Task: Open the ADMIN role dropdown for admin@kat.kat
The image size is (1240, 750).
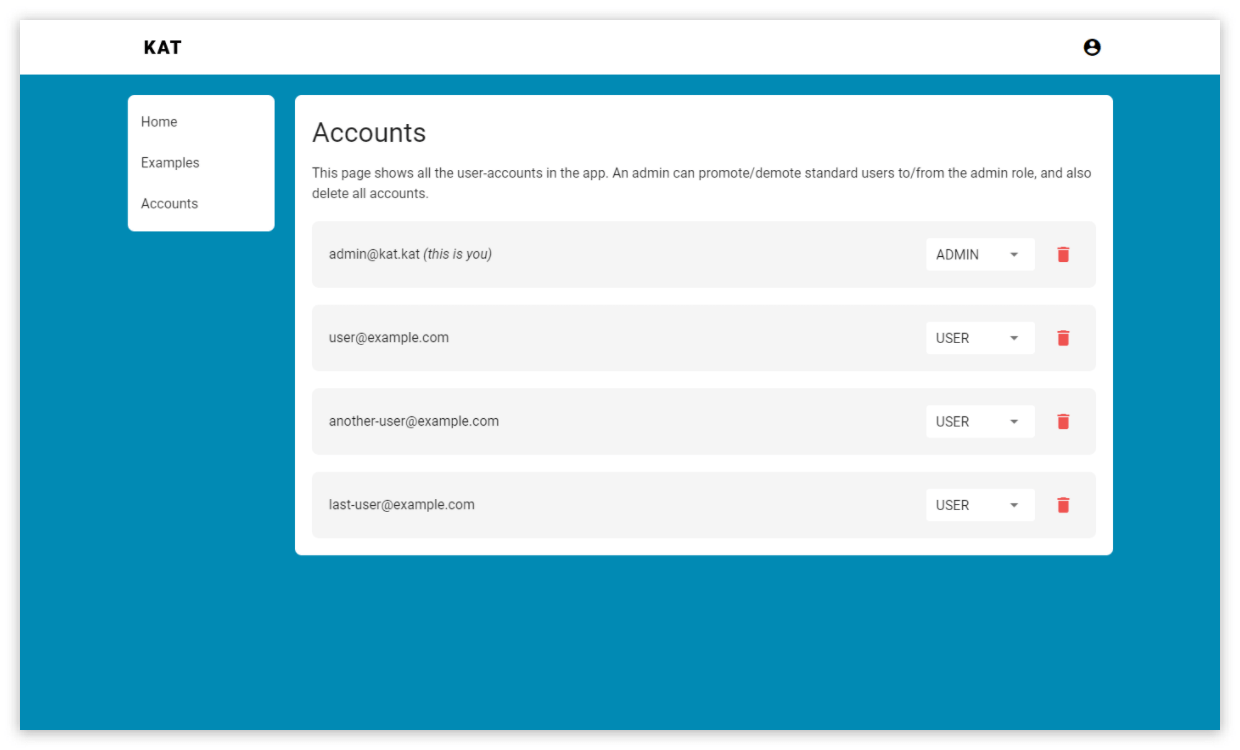Action: tap(980, 255)
